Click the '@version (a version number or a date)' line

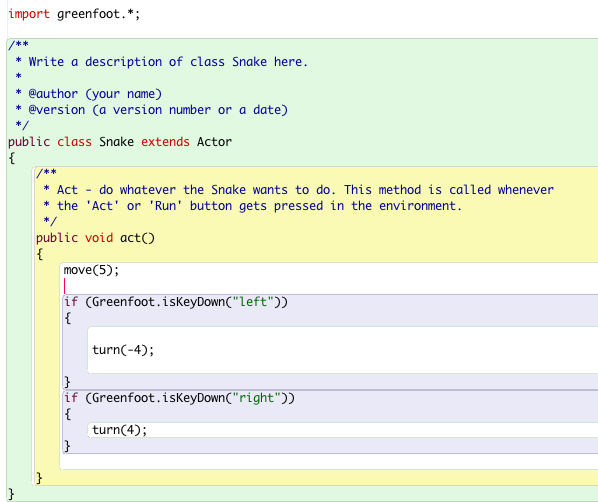coord(158,110)
